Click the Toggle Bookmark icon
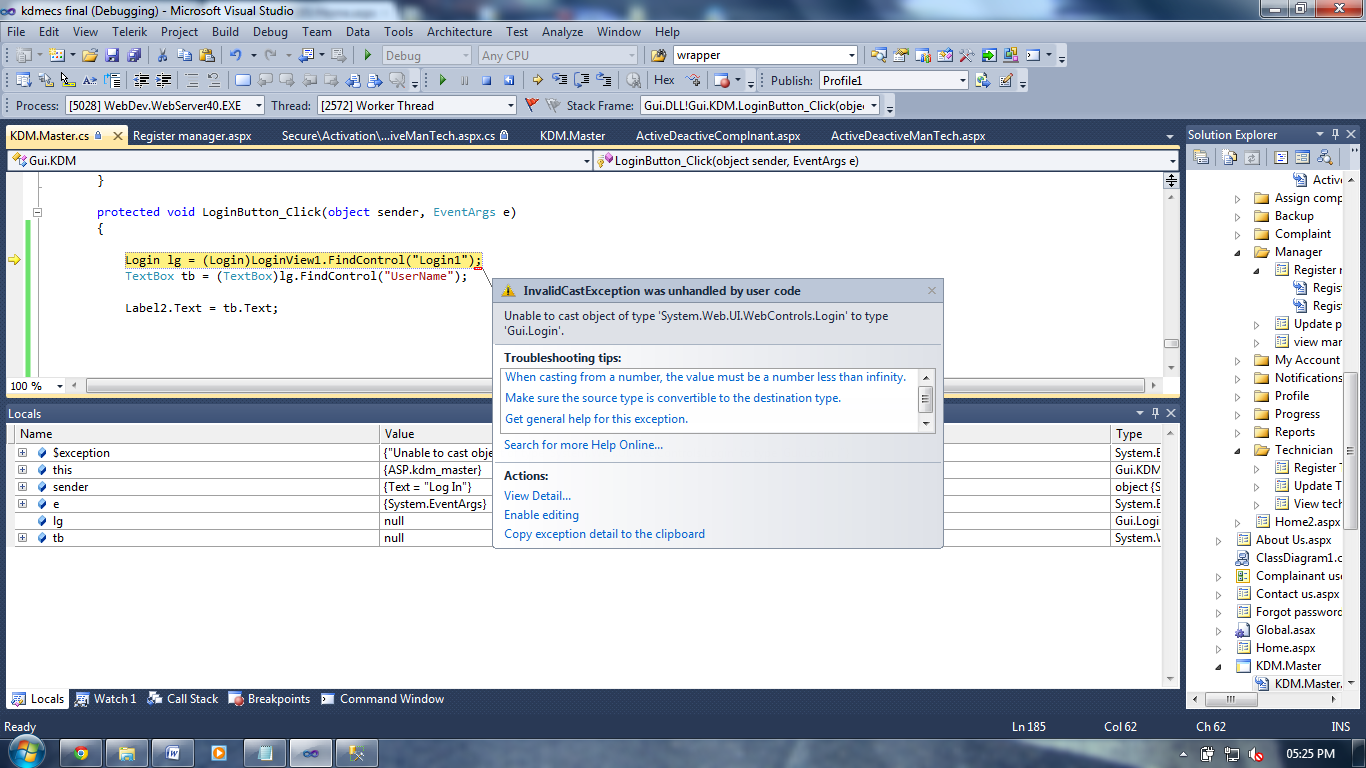 (x=242, y=80)
